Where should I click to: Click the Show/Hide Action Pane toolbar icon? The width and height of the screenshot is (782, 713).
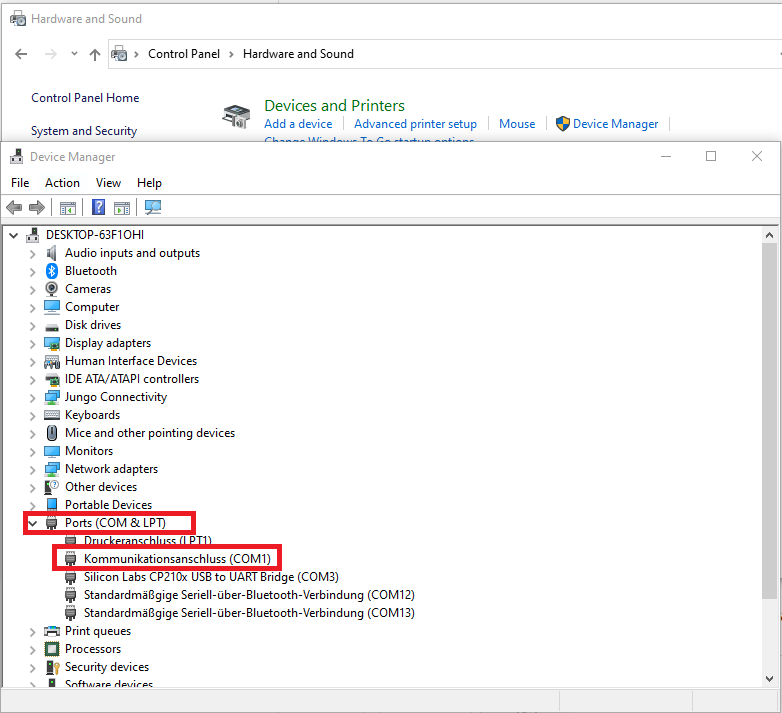coord(122,208)
